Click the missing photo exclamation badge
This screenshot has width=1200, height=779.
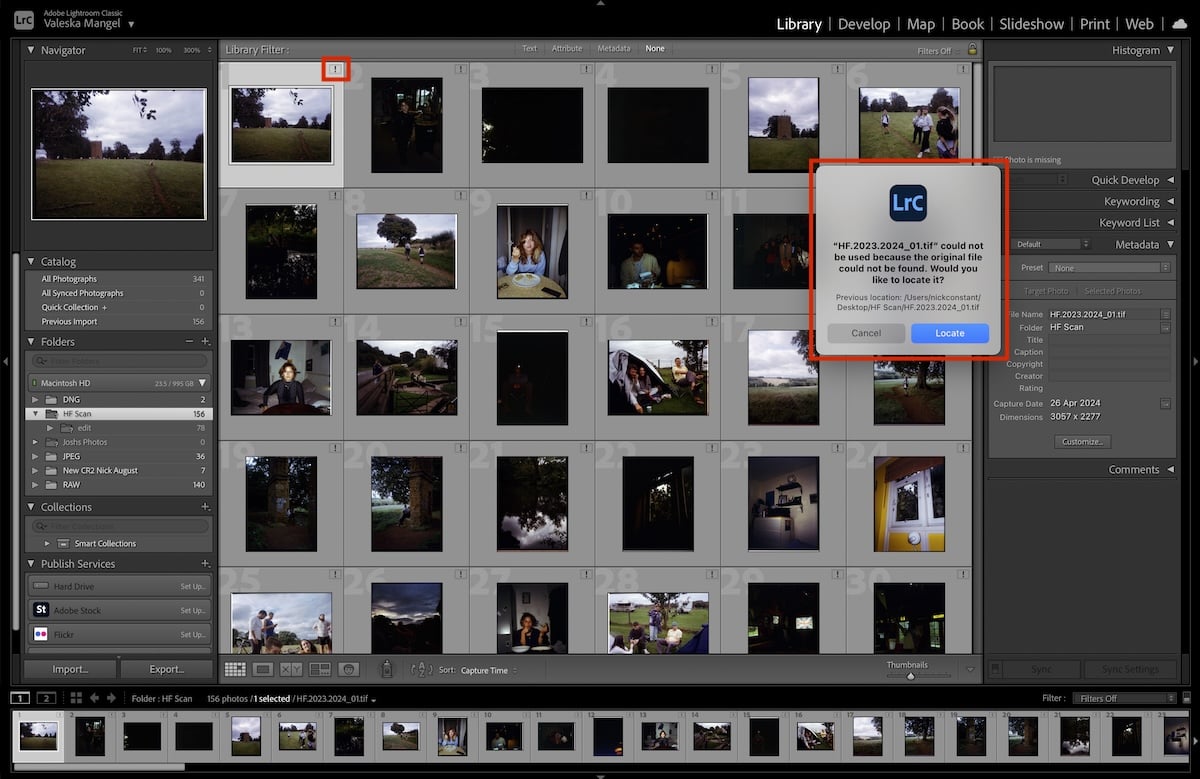(336, 70)
